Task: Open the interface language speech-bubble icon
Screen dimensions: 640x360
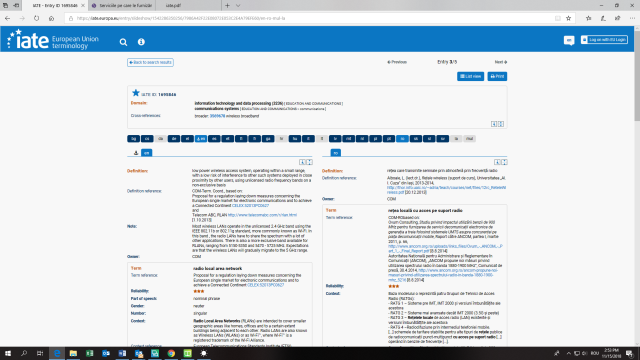Action: click(569, 40)
